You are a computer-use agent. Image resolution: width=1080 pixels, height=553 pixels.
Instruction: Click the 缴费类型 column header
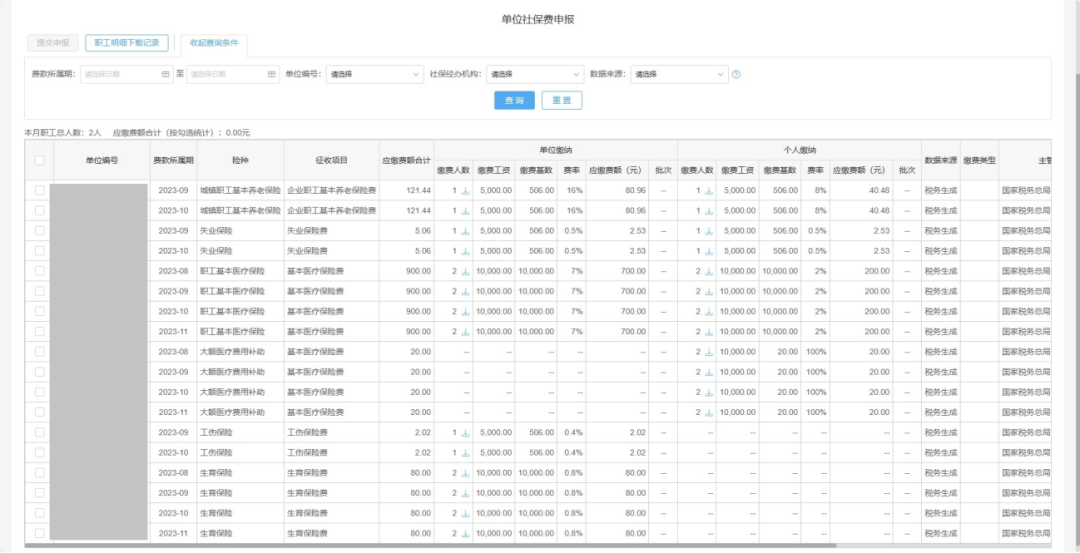click(x=979, y=160)
